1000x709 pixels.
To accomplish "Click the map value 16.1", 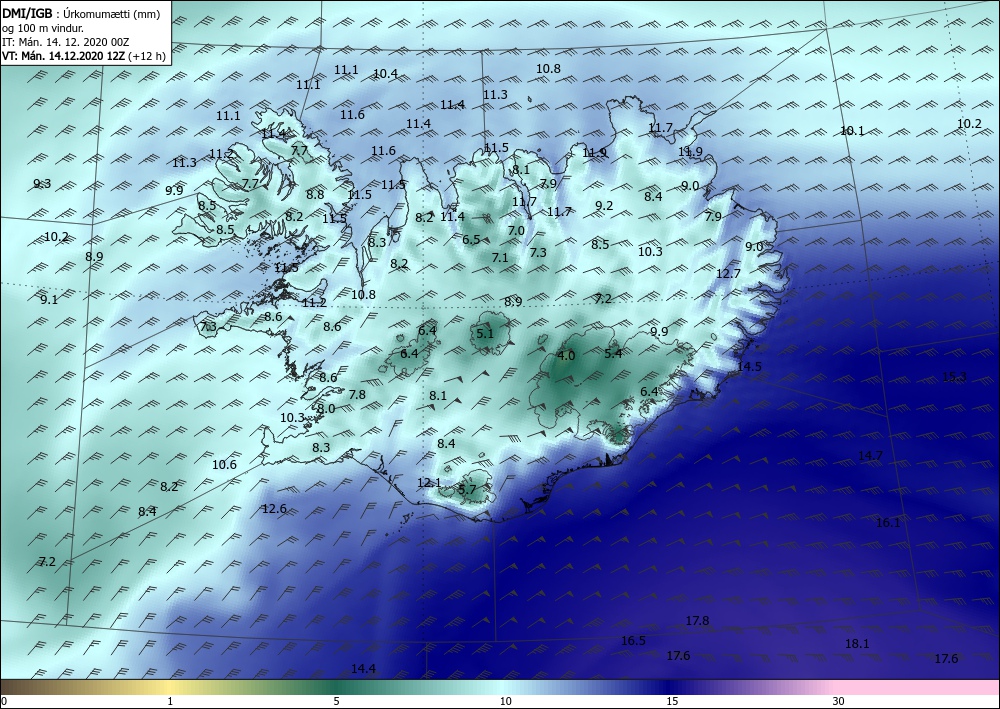I will coord(888,523).
